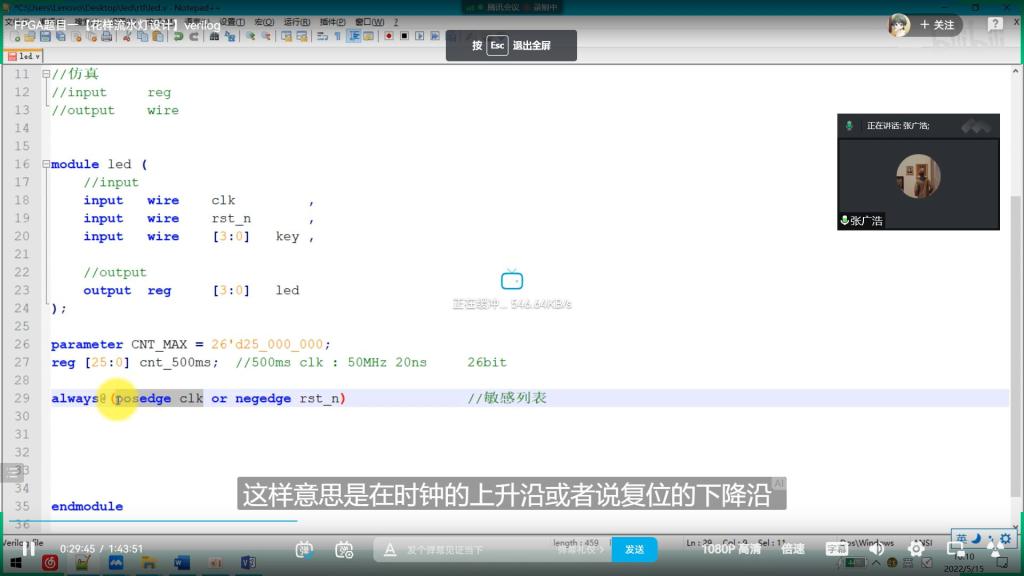This screenshot has height=576, width=1024.
Task: Click the Notepad++ save file icon
Action: [45, 36]
